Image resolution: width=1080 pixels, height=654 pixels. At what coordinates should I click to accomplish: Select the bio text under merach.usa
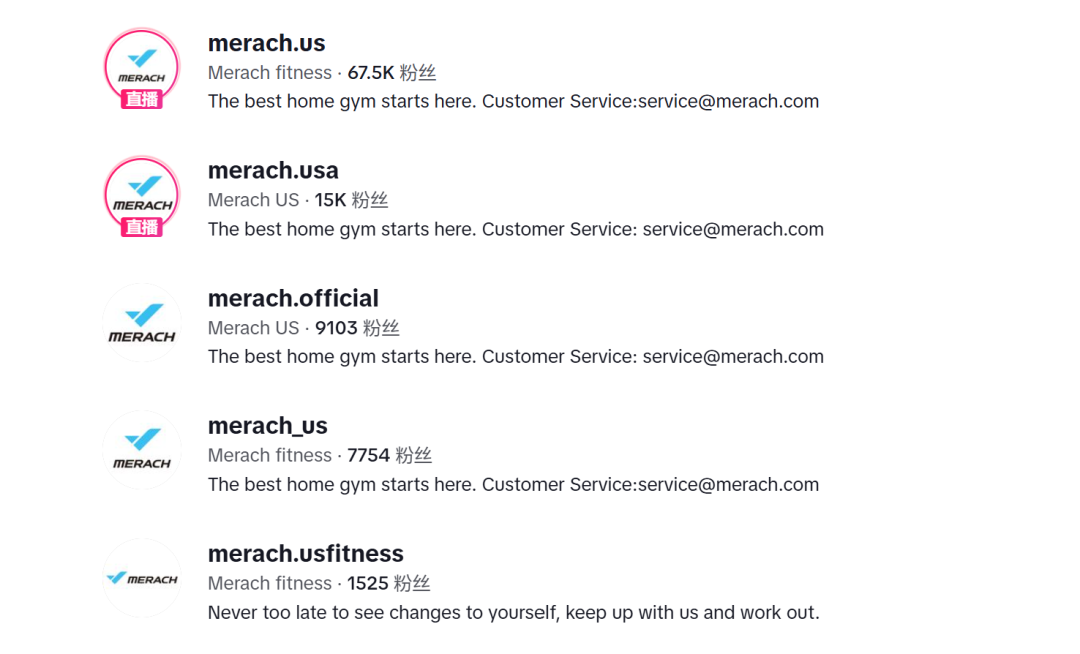(x=515, y=229)
